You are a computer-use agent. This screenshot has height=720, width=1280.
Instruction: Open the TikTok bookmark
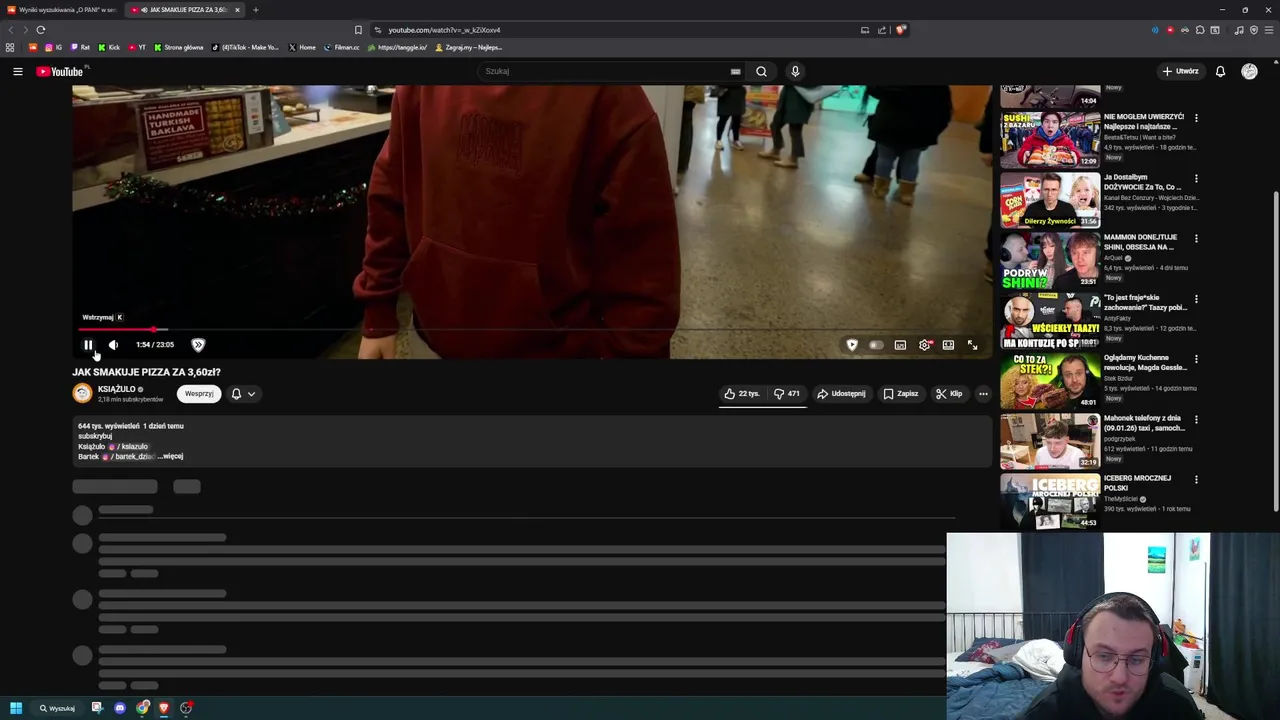pos(246,47)
